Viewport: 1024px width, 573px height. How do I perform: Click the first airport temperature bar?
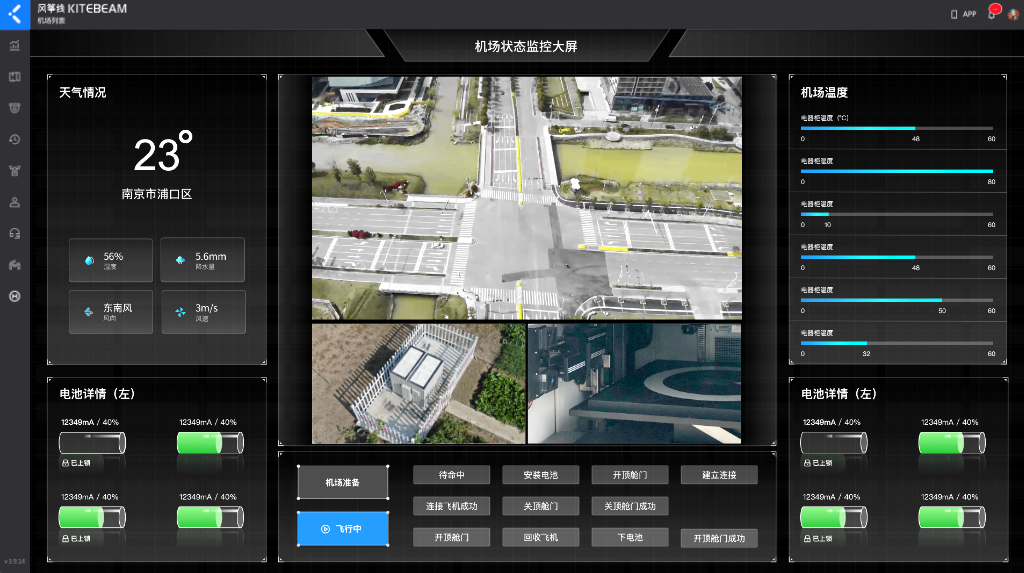pos(897,129)
